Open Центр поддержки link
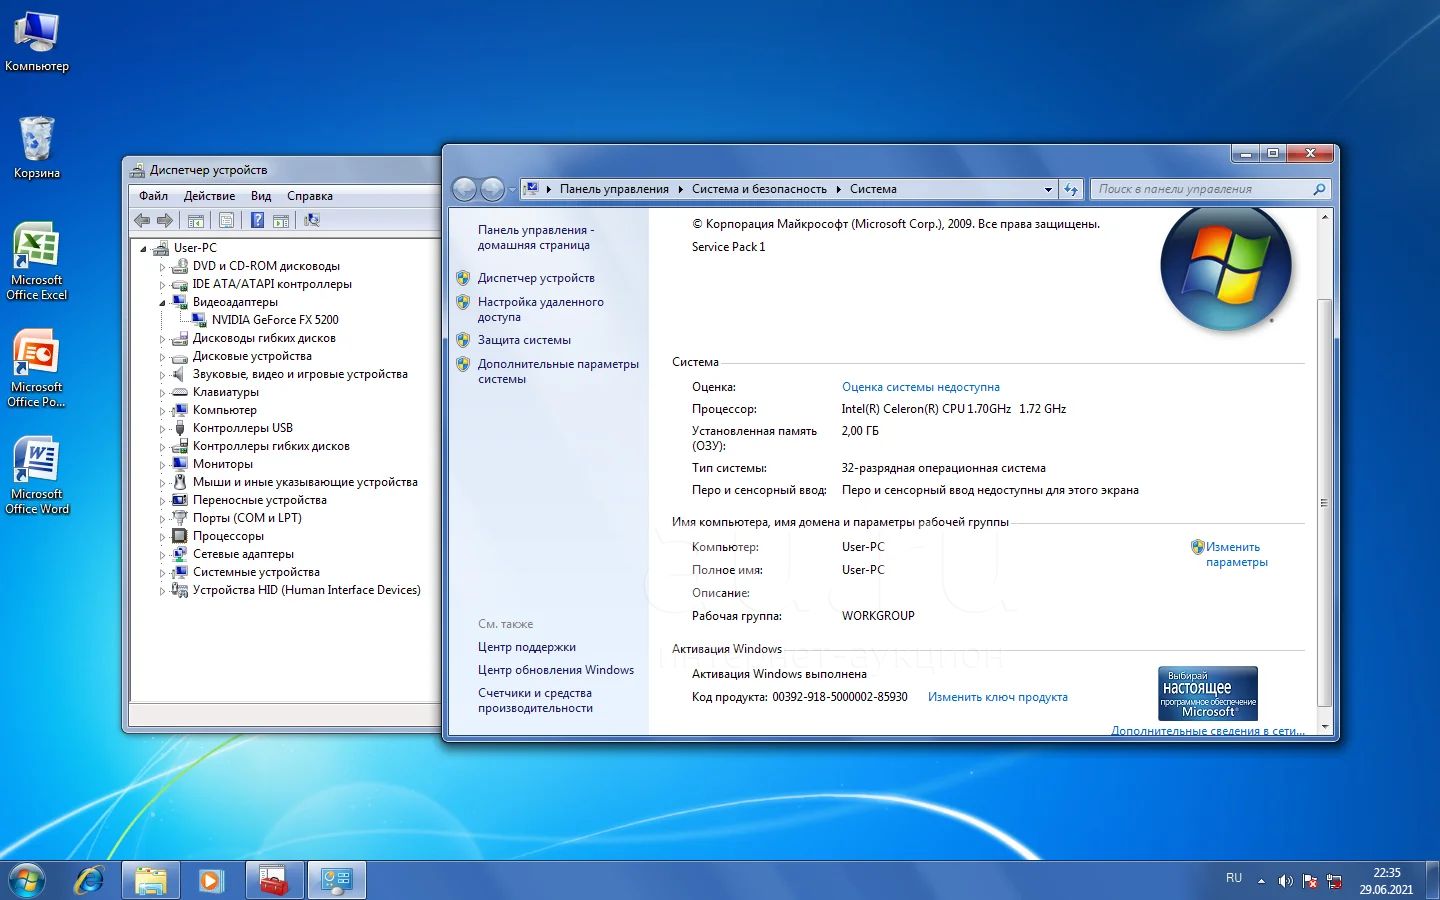1440x900 pixels. [x=527, y=647]
